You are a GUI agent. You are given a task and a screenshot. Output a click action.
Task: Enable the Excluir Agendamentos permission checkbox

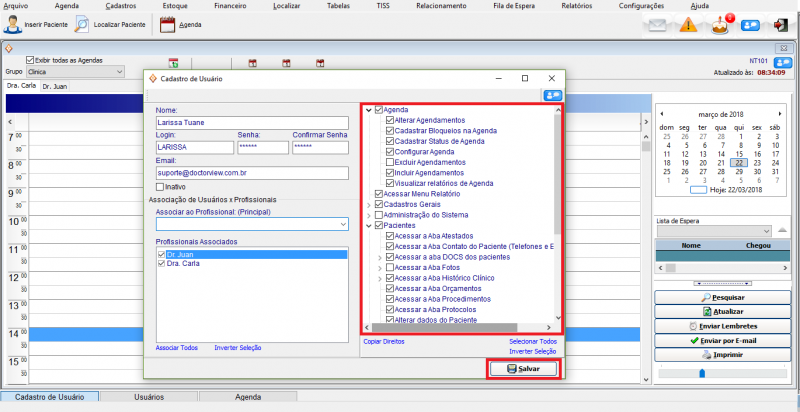point(390,162)
